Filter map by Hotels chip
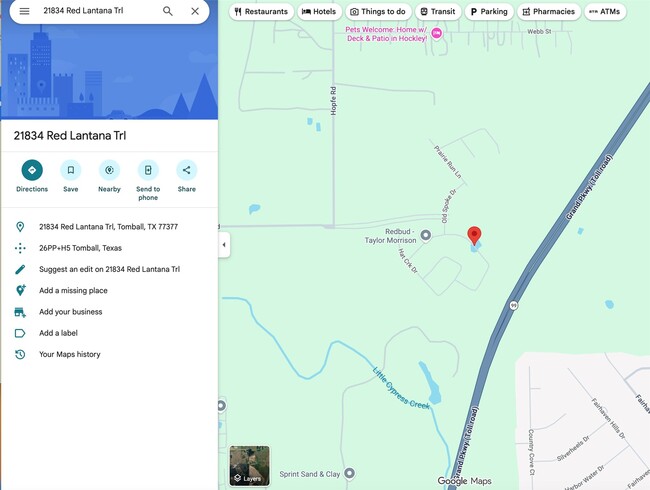 click(x=319, y=12)
